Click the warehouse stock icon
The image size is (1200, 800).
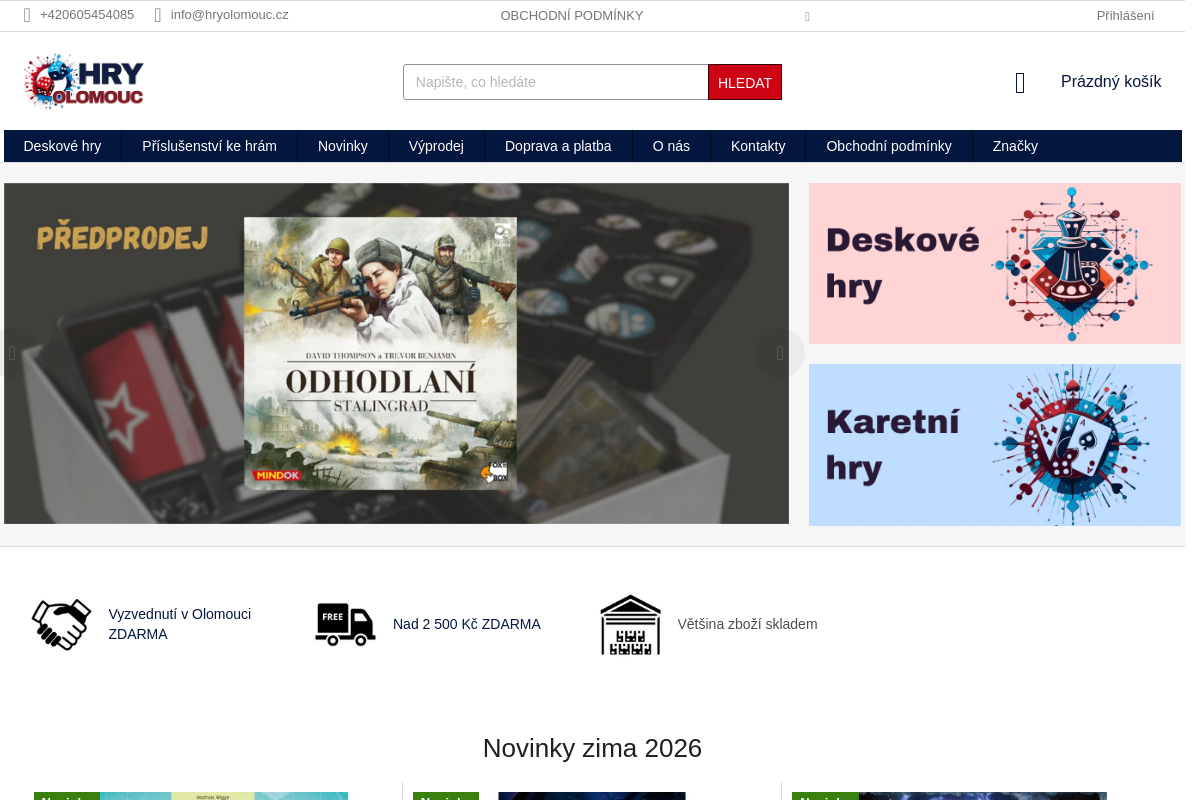click(630, 625)
